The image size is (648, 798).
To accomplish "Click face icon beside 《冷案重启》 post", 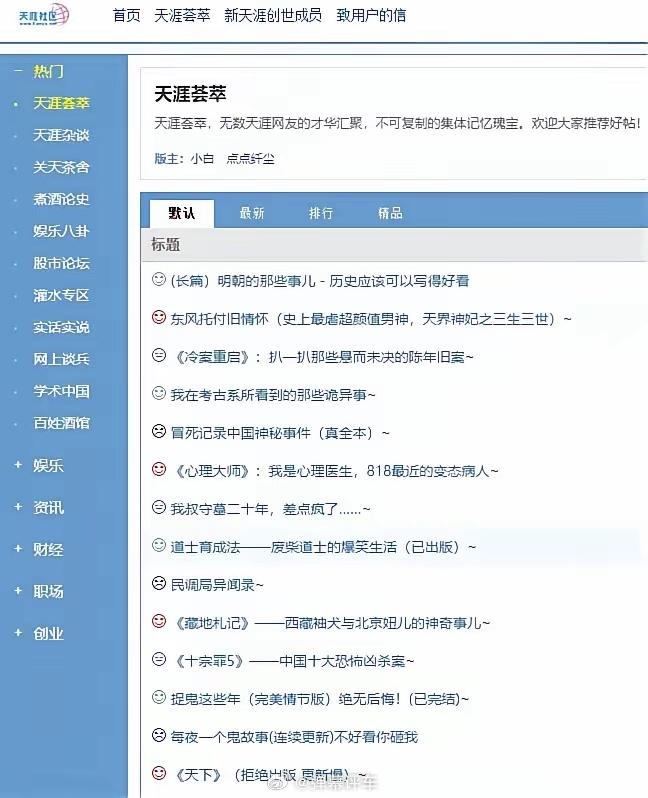I will coord(159,355).
